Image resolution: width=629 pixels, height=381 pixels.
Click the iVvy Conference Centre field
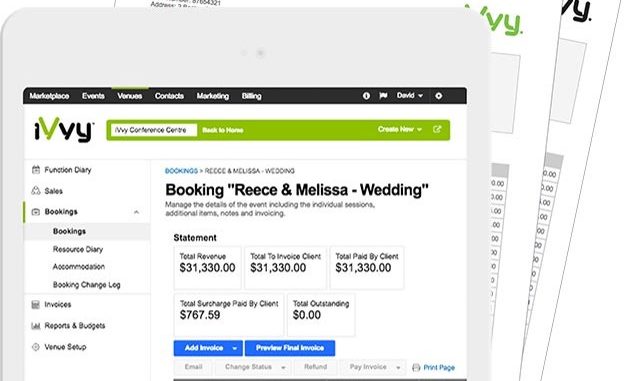click(154, 130)
